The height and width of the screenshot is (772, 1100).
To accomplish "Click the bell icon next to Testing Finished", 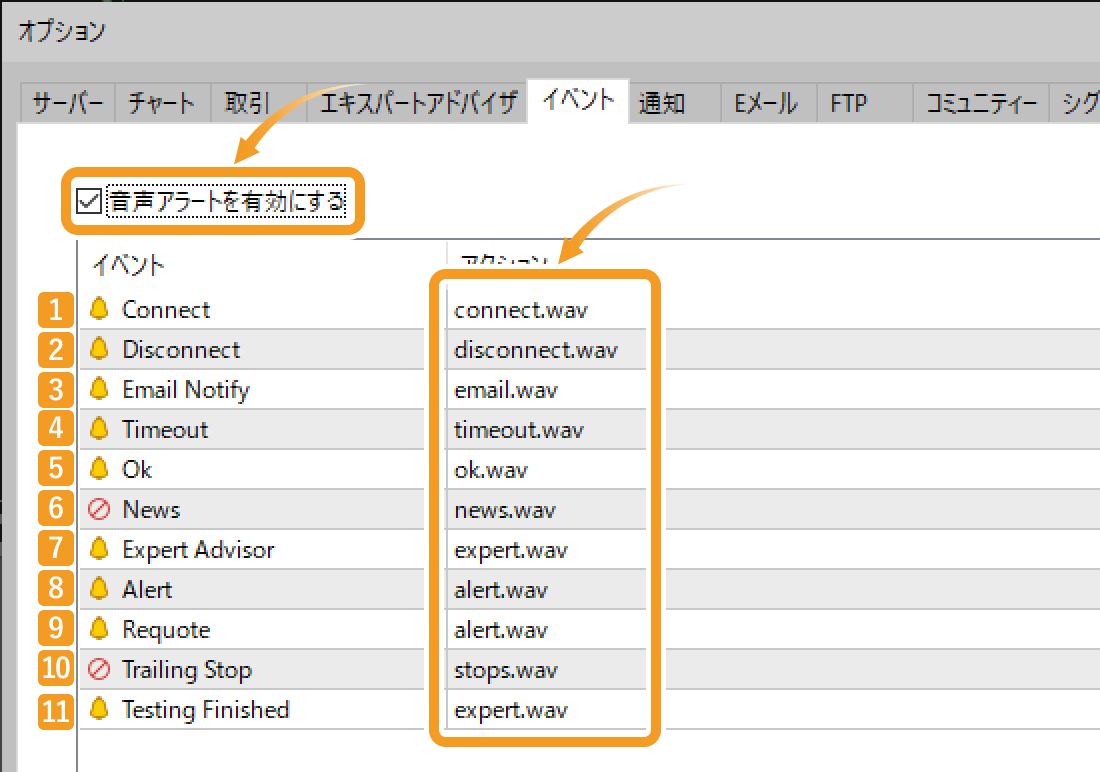I will pyautogui.click(x=100, y=710).
